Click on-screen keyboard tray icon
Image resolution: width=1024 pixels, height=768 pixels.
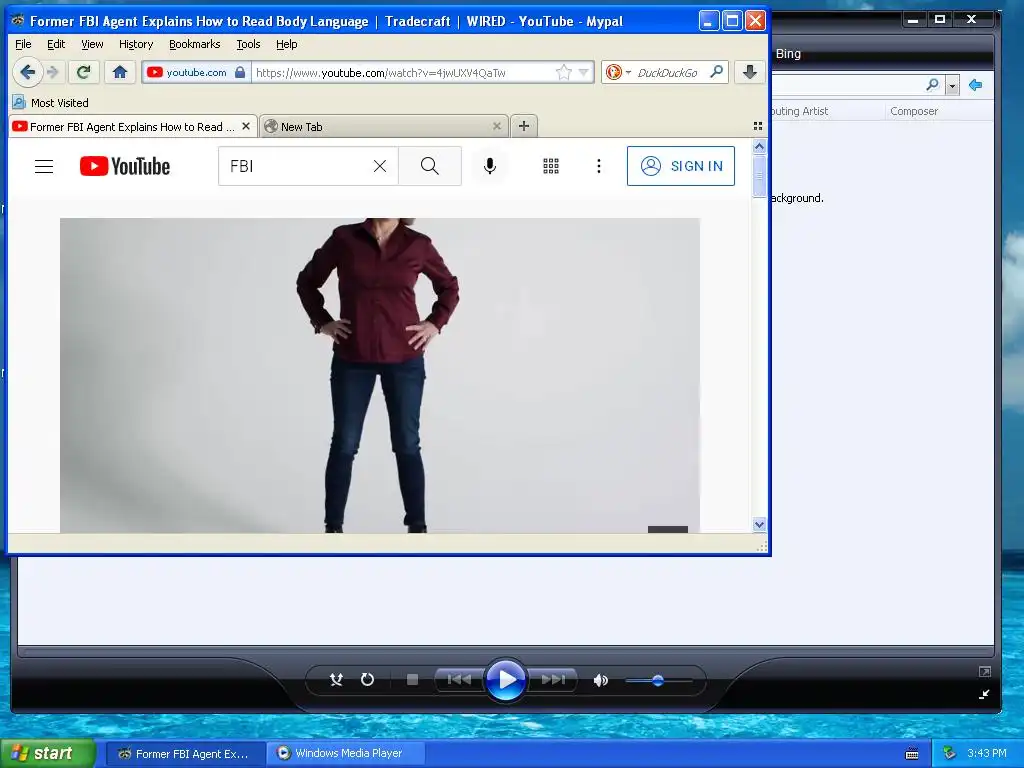click(912, 754)
